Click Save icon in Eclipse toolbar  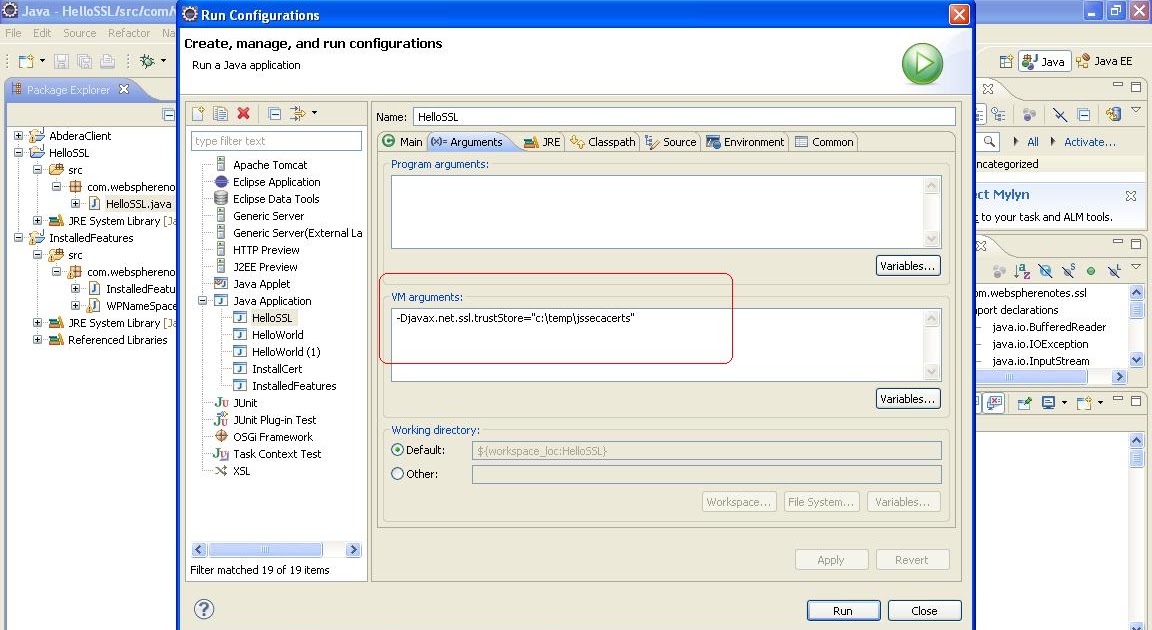pos(61,61)
